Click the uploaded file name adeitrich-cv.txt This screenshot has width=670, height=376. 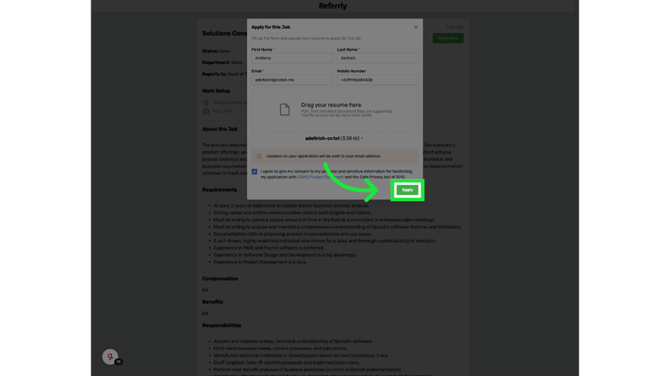point(323,138)
